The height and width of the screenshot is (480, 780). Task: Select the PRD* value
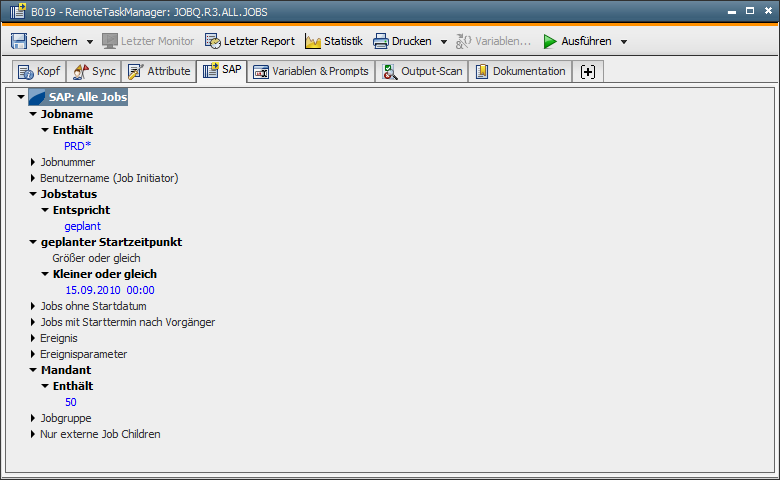78,146
